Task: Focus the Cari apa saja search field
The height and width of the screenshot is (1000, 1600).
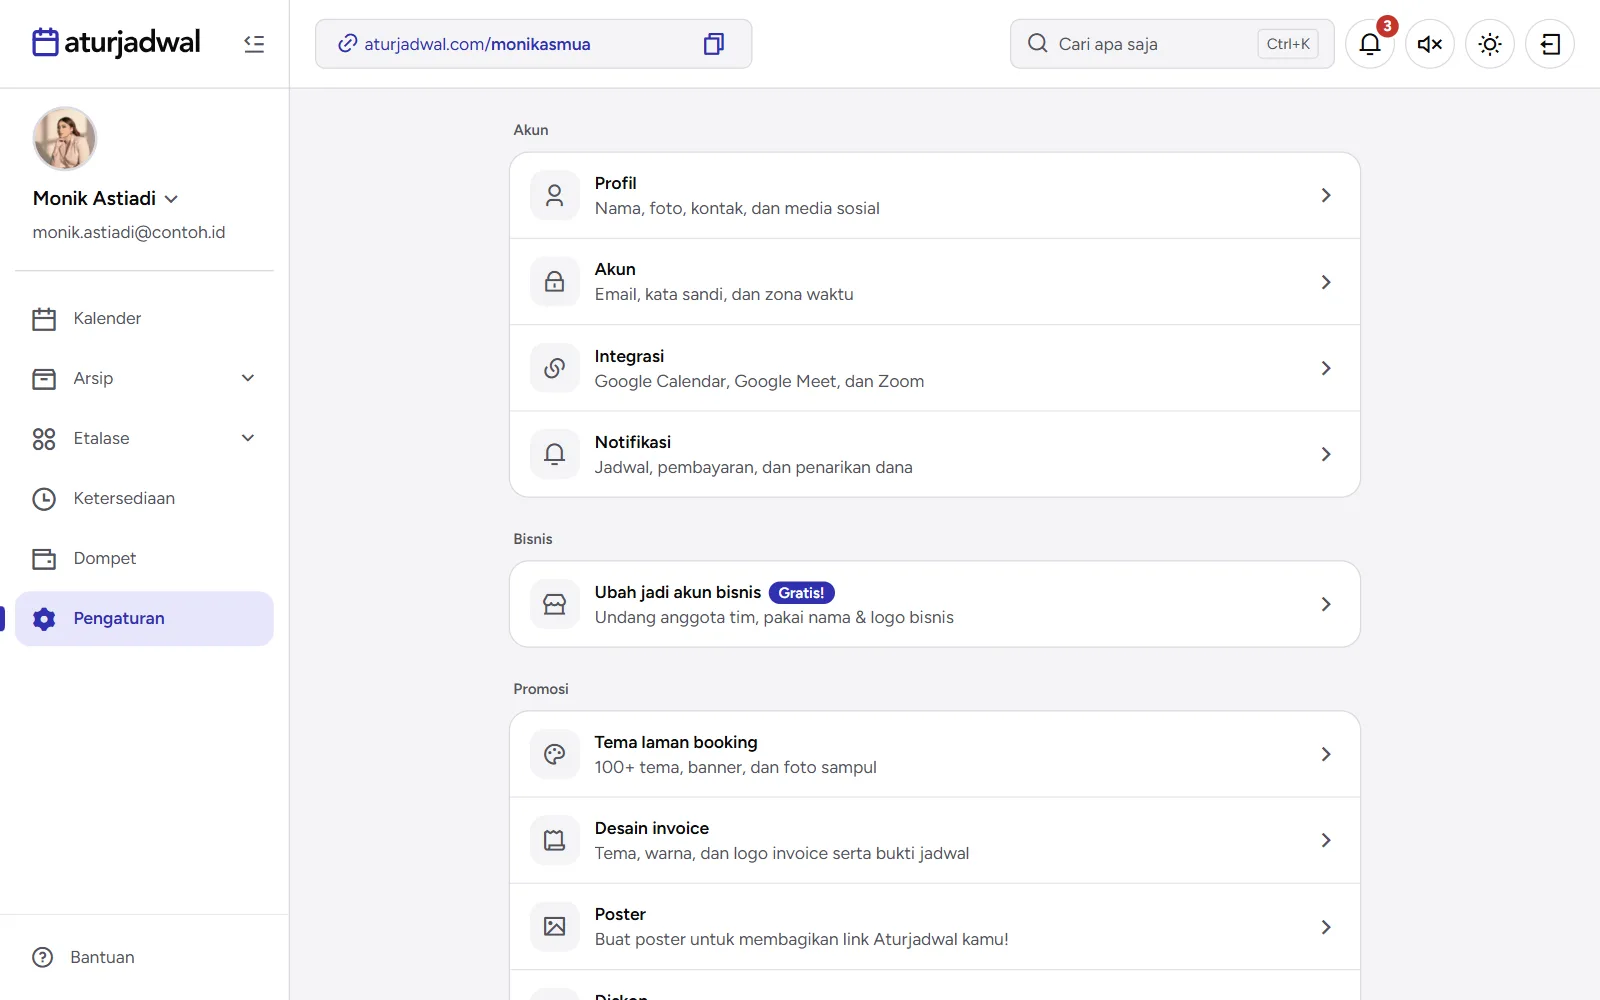Action: pyautogui.click(x=1172, y=44)
